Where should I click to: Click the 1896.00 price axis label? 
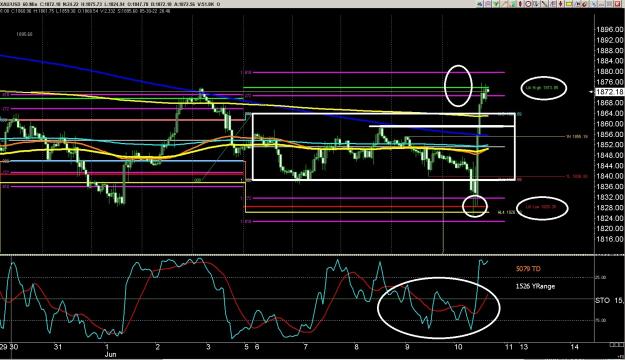(x=609, y=30)
